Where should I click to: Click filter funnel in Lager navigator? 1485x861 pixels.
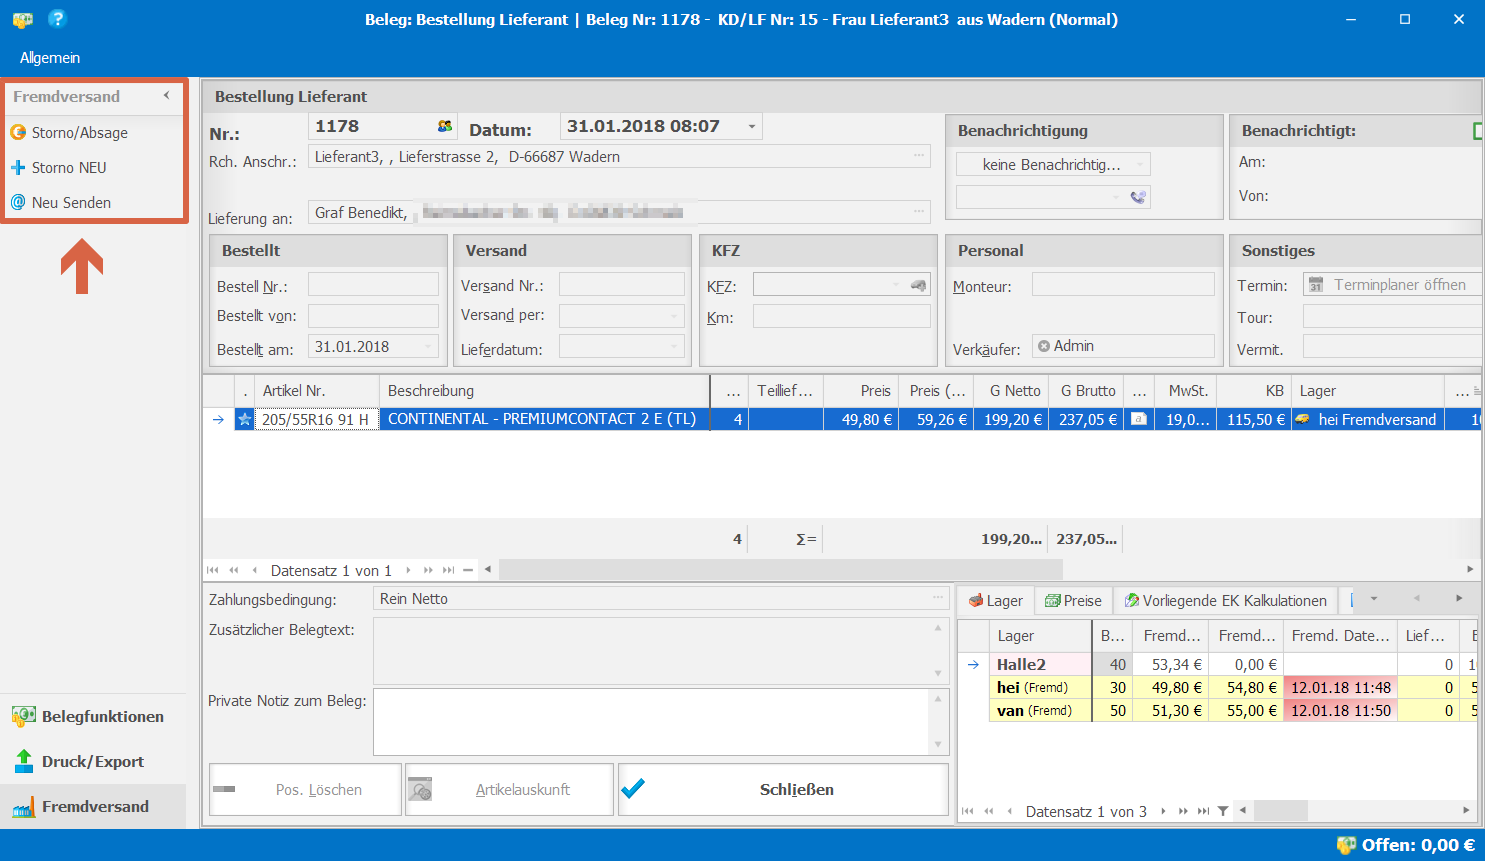[1223, 811]
